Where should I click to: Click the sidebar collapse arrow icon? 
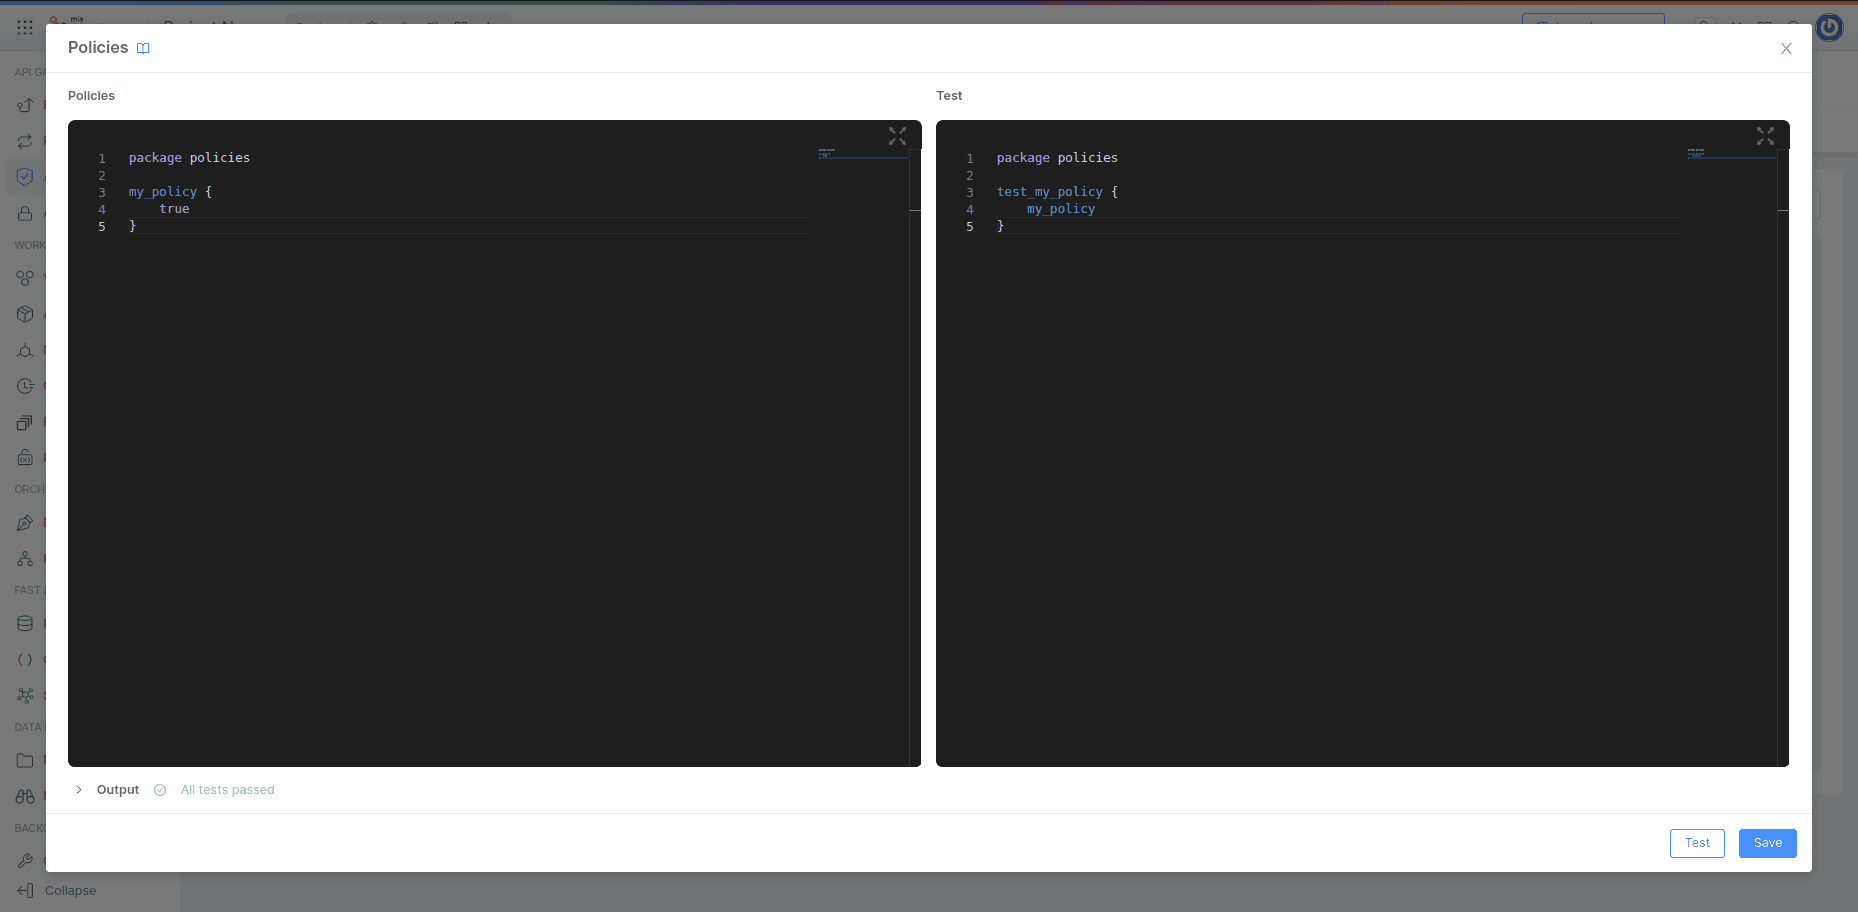pyautogui.click(x=26, y=891)
